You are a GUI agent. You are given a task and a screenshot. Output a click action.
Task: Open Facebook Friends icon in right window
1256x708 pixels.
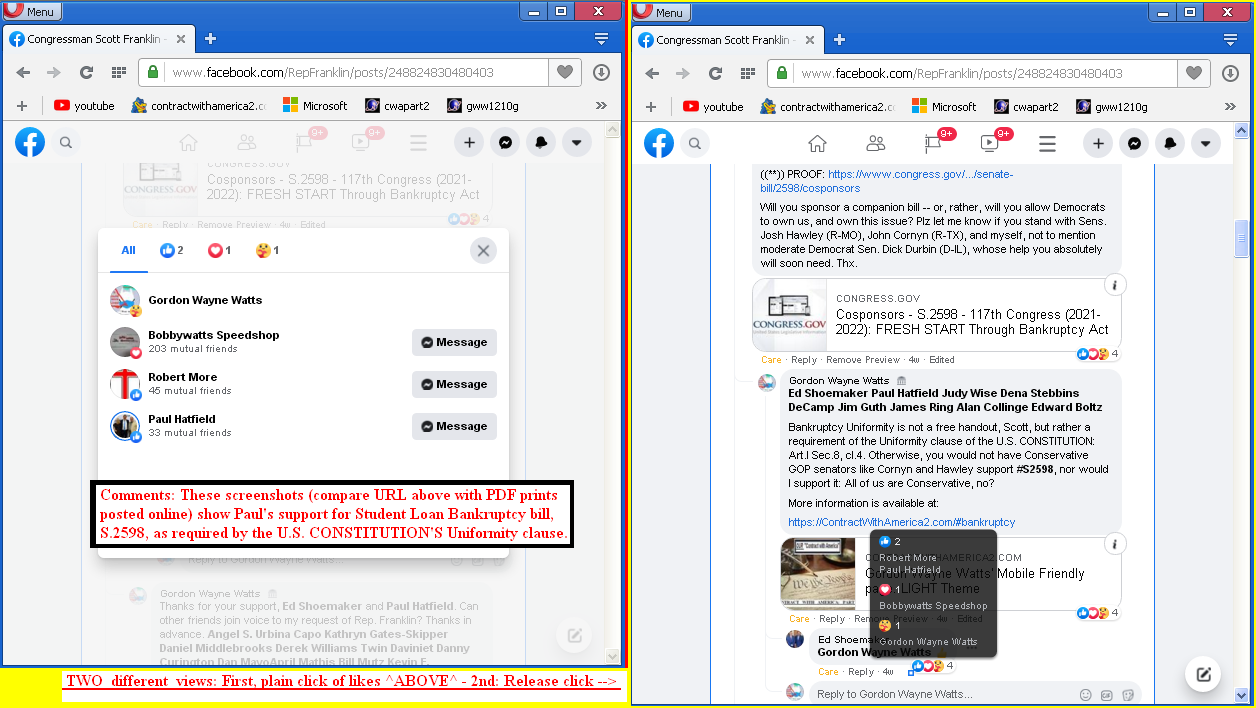[875, 143]
